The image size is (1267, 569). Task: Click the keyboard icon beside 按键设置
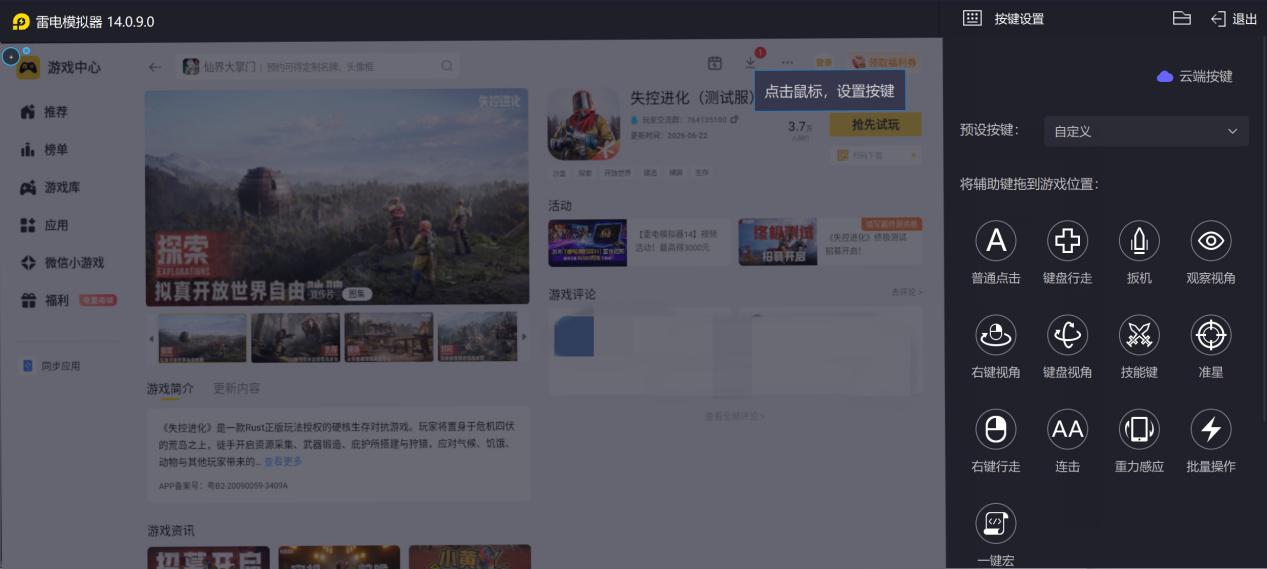(971, 18)
